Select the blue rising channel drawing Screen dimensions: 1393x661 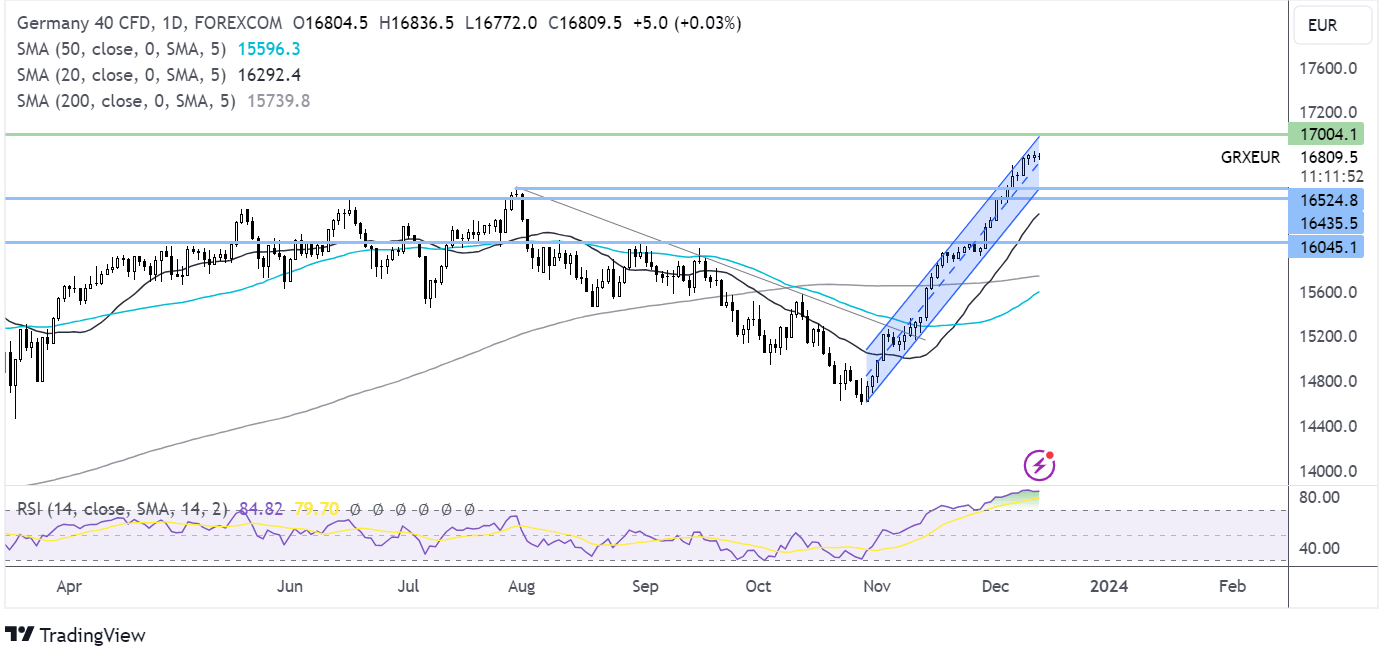pyautogui.click(x=953, y=268)
